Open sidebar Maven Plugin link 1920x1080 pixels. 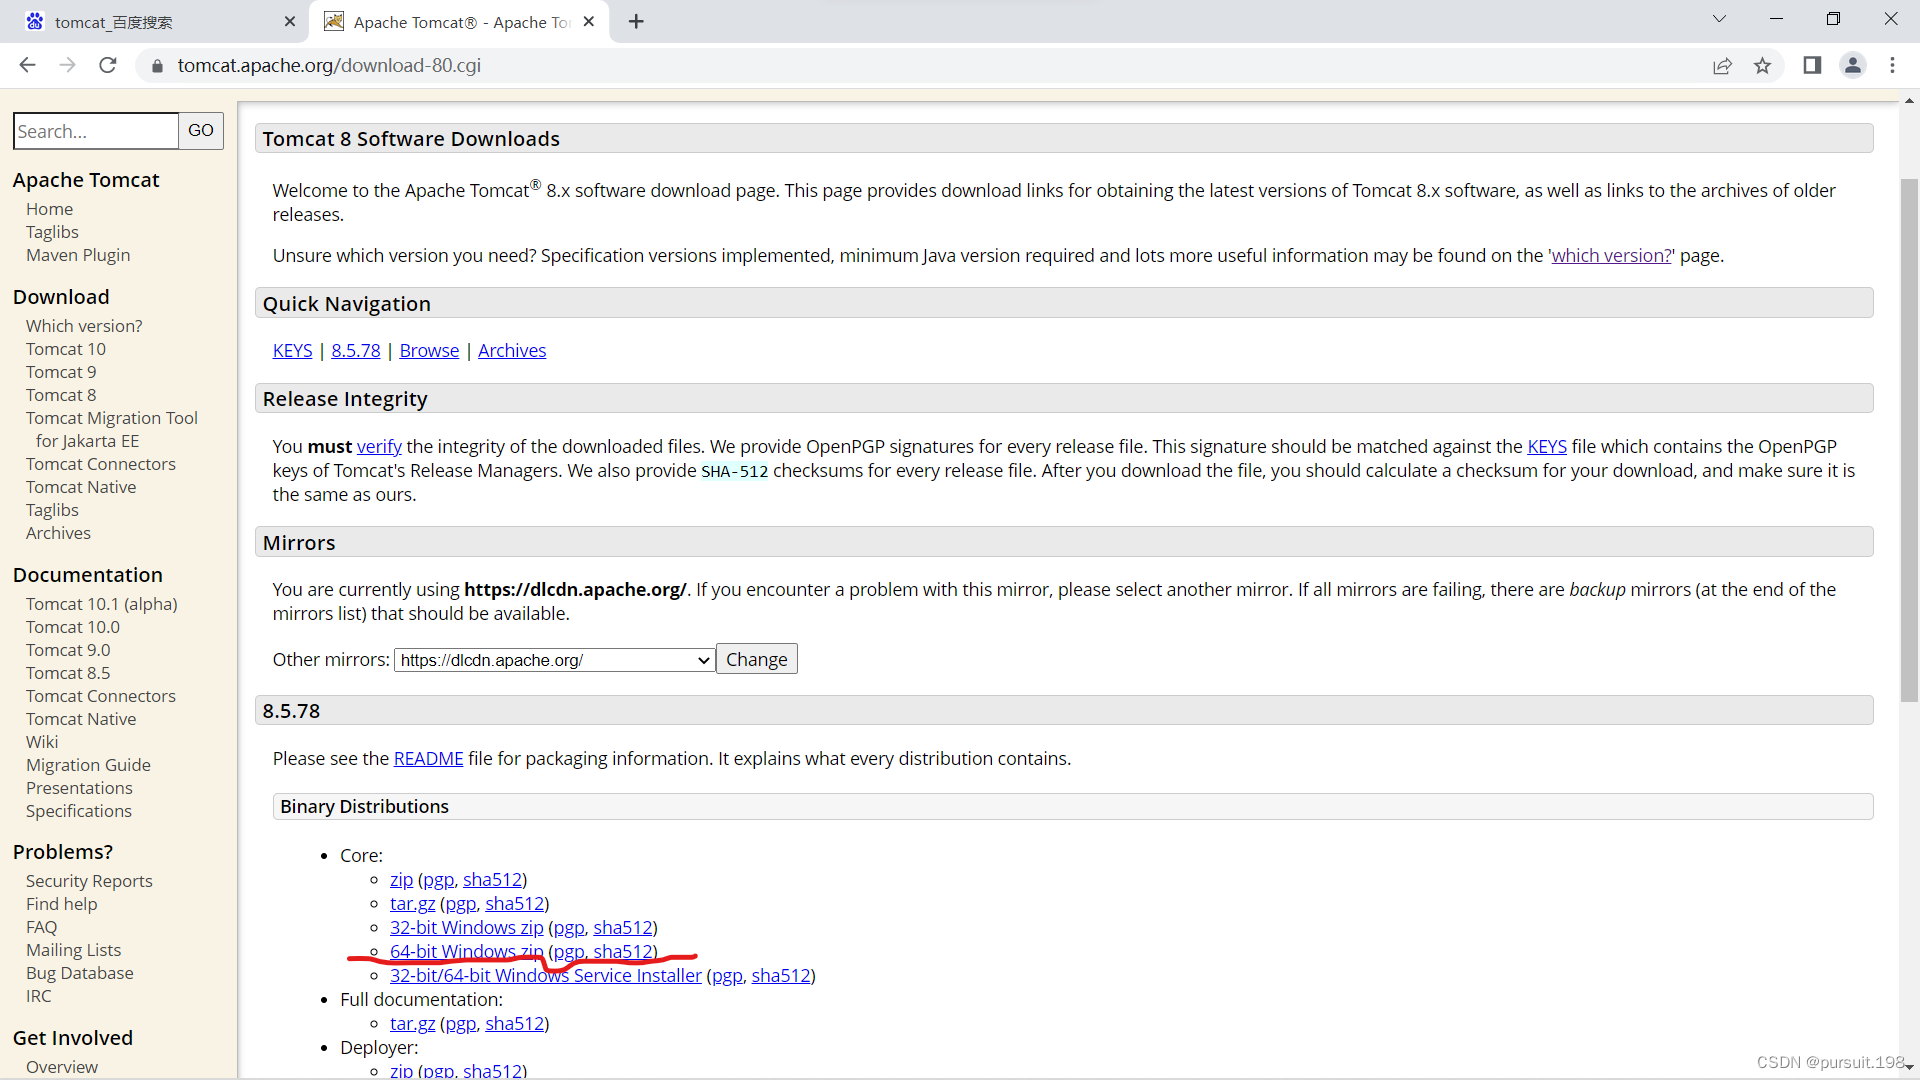[x=78, y=255]
